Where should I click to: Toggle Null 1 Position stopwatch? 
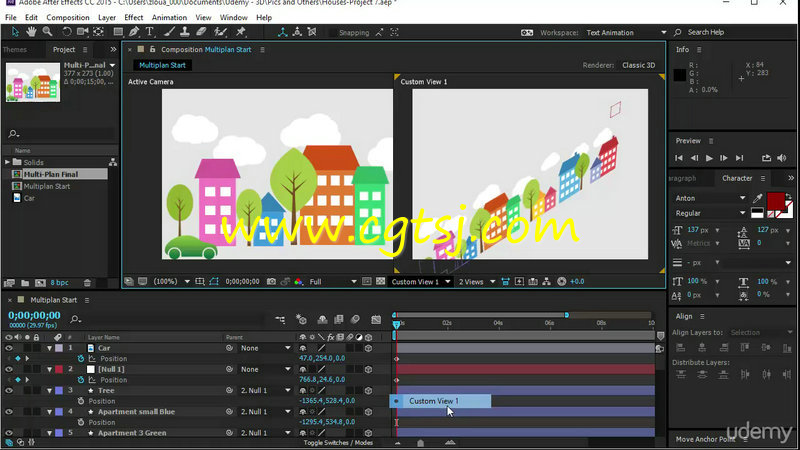[81, 380]
